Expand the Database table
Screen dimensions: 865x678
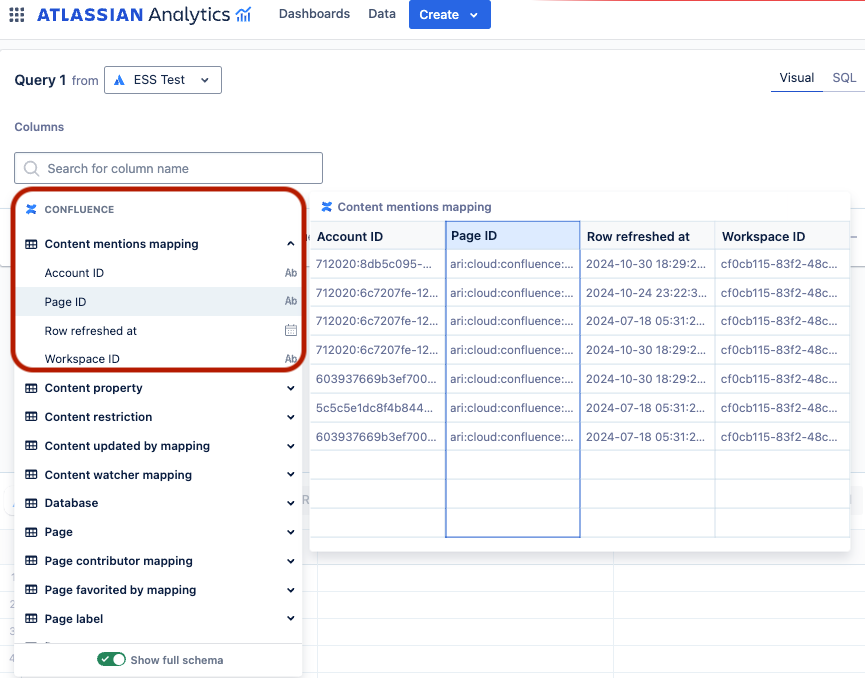(291, 503)
